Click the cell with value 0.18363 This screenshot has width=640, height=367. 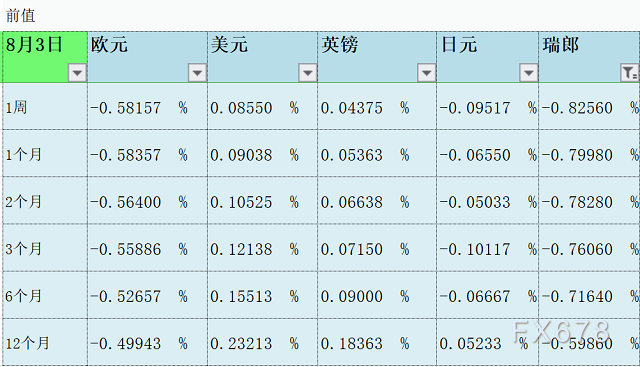coord(377,342)
